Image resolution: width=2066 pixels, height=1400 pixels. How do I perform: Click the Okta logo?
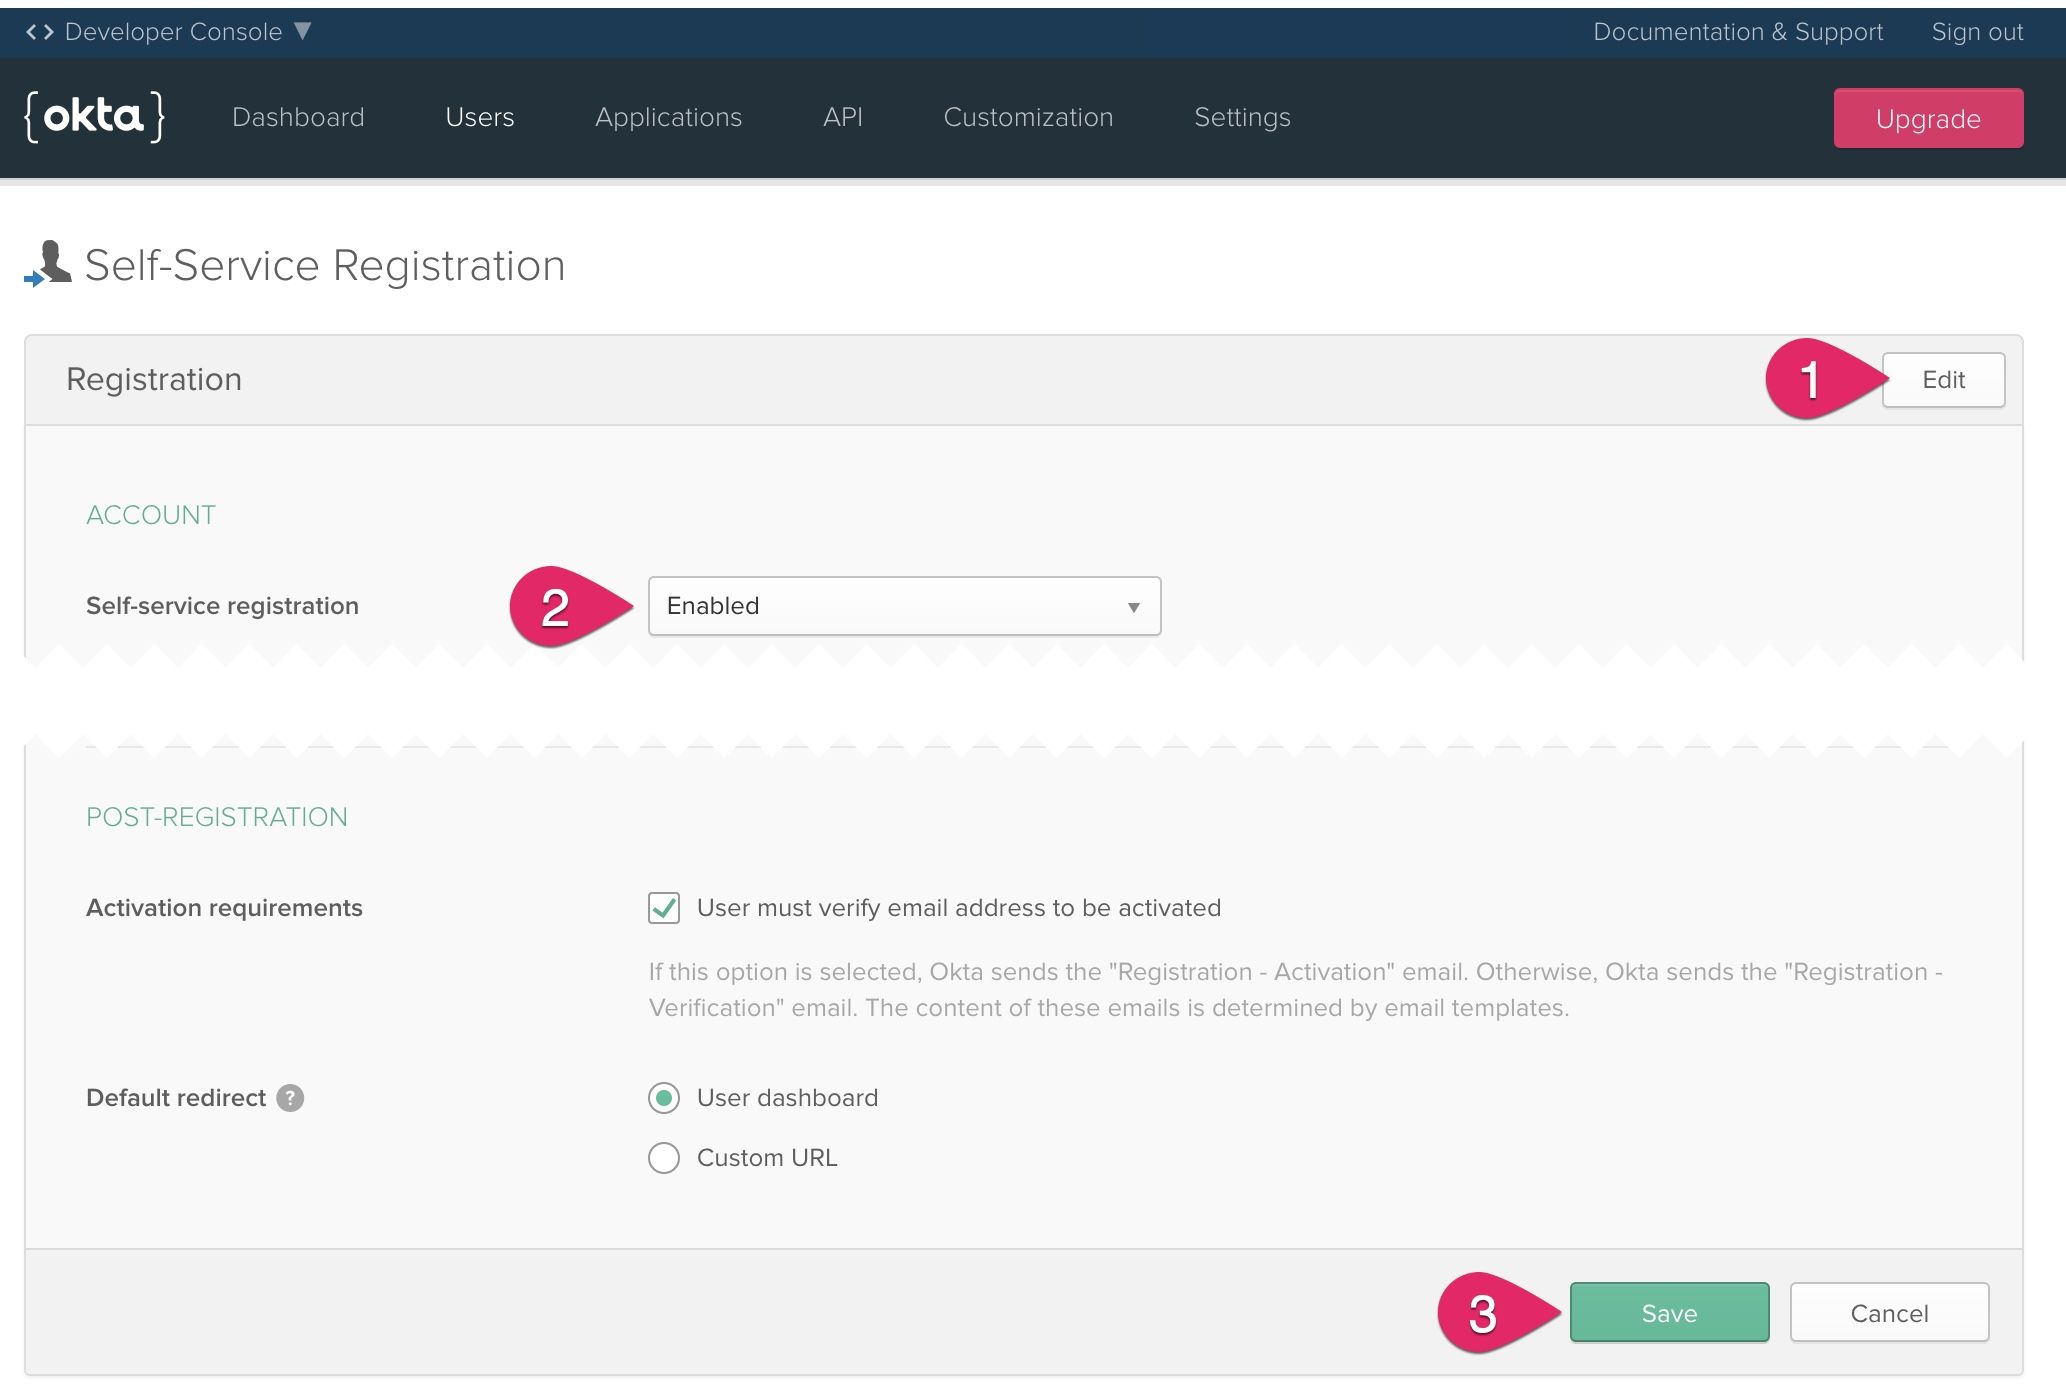click(x=94, y=117)
